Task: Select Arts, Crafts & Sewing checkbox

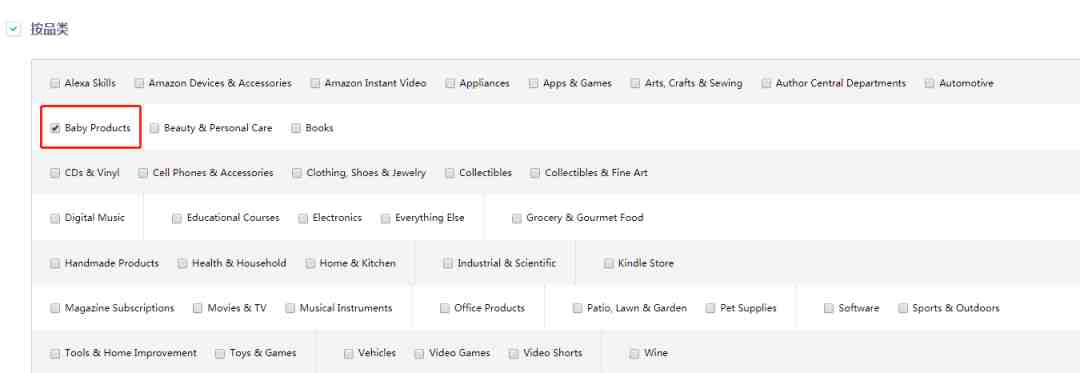Action: pyautogui.click(x=635, y=83)
